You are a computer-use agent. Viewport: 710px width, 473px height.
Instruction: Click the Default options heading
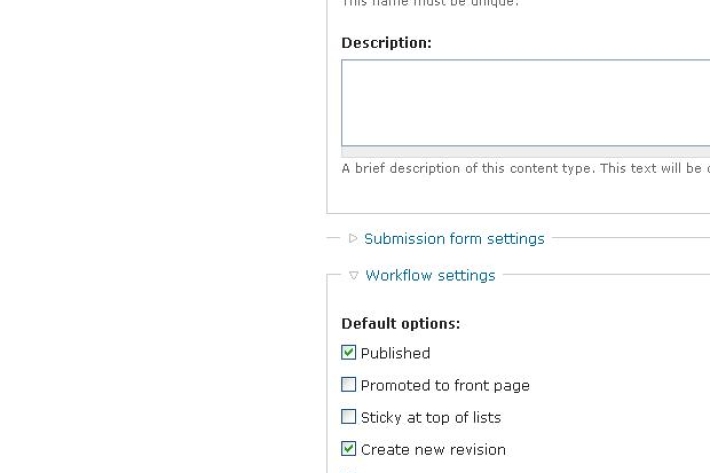pos(400,324)
